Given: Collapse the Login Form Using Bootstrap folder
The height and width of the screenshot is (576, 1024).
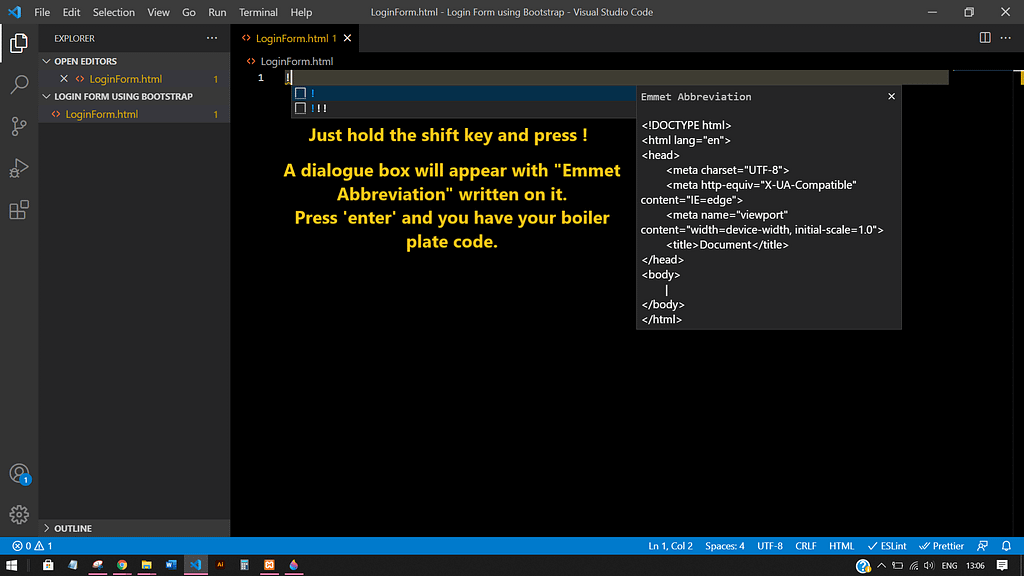Looking at the screenshot, I should (123, 96).
